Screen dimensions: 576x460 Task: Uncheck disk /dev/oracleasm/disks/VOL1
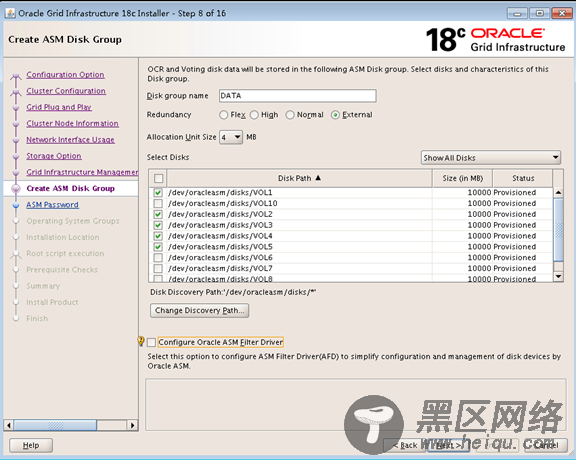[x=158, y=193]
